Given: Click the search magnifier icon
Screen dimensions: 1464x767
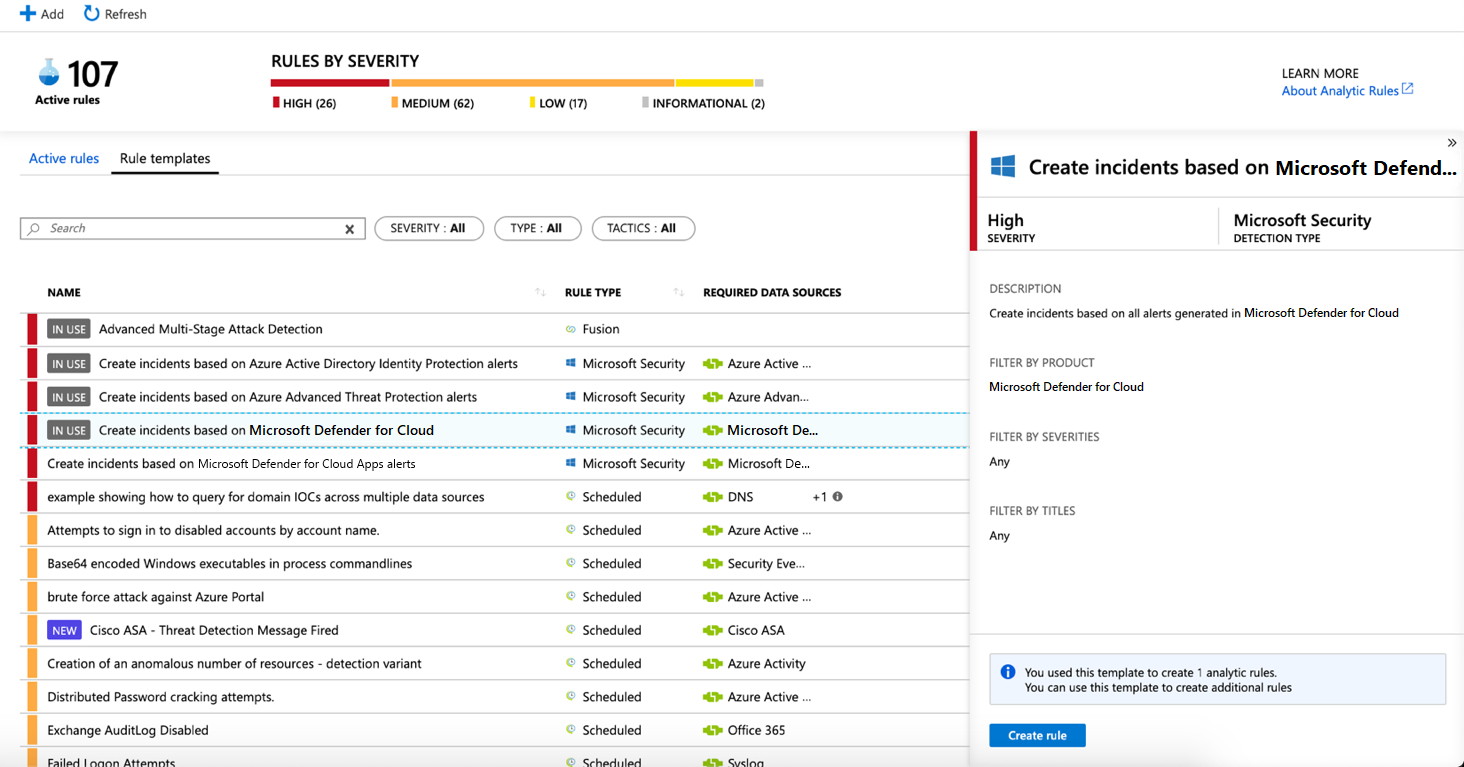Looking at the screenshot, I should [x=35, y=228].
